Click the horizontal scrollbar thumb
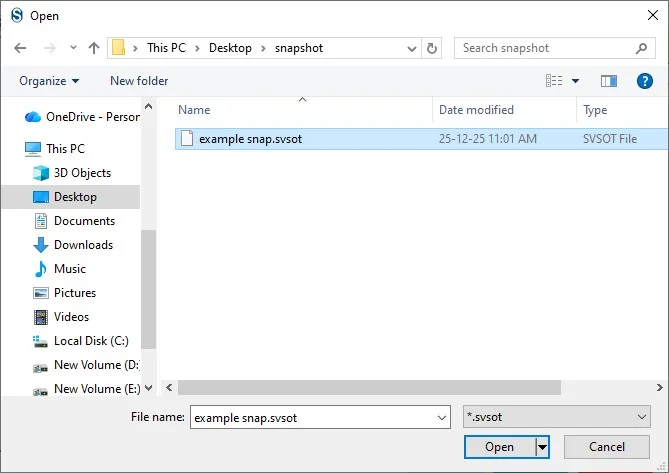 (369, 388)
